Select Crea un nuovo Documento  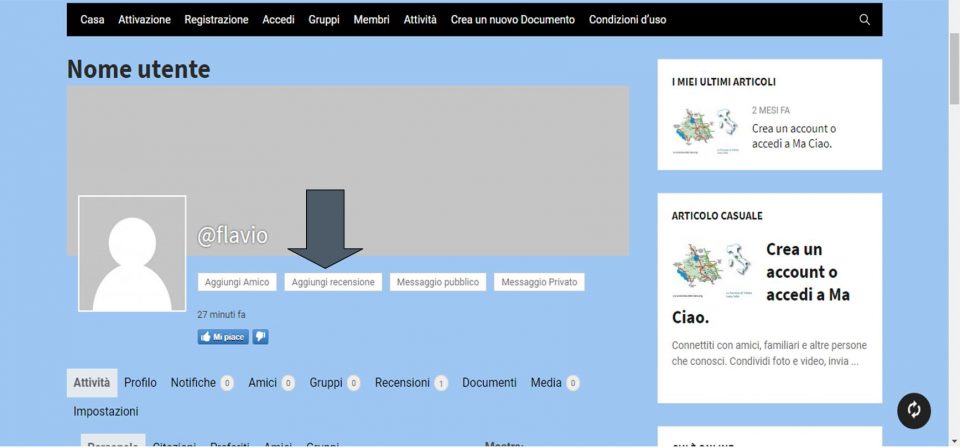click(x=513, y=20)
